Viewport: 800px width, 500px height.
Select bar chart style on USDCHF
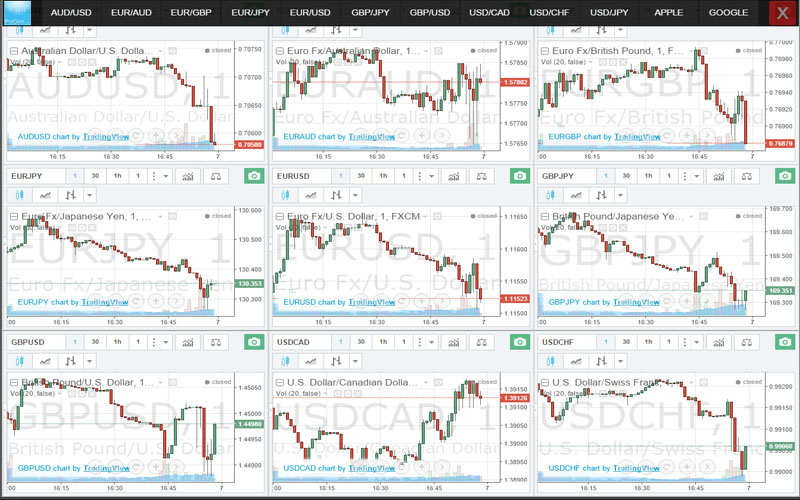point(603,361)
